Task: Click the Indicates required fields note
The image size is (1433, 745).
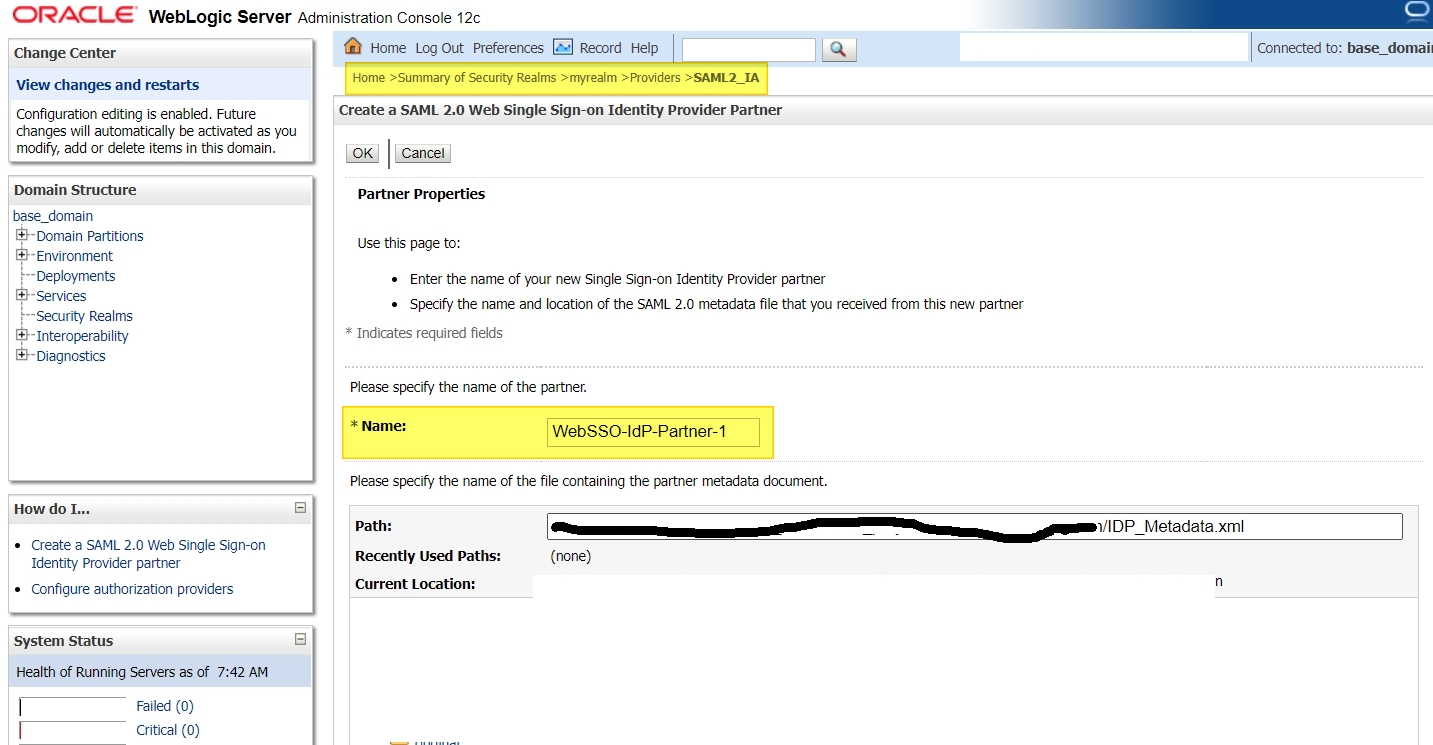Action: click(424, 333)
